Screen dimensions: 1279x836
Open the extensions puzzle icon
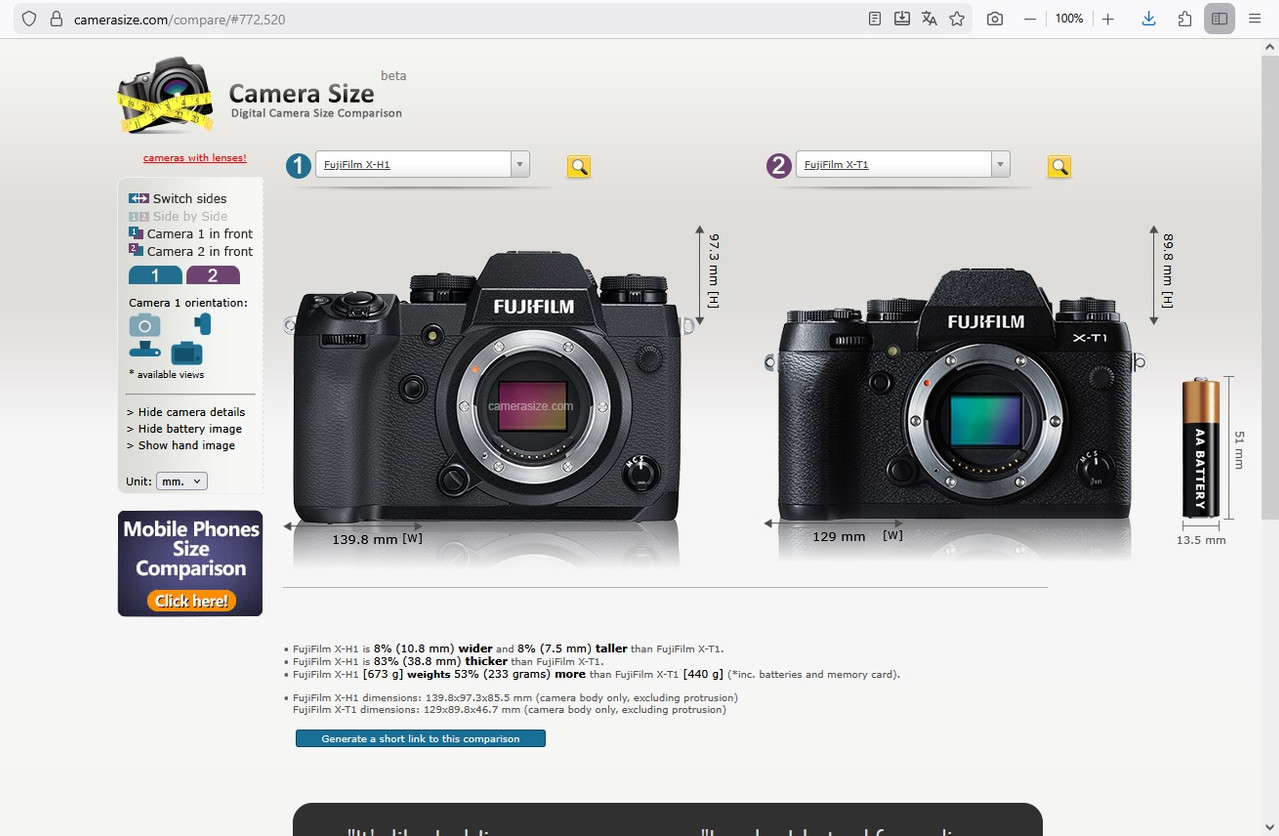[x=1185, y=19]
